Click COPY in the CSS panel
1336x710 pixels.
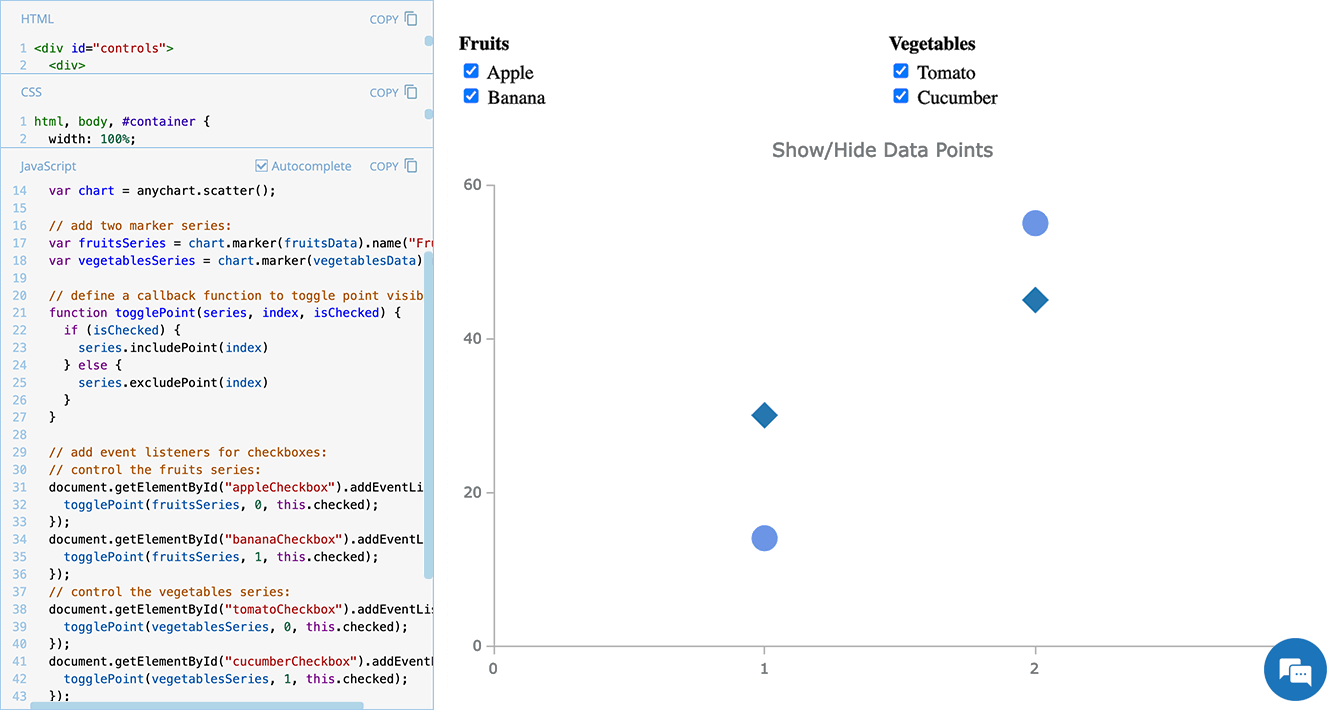[x=385, y=91]
